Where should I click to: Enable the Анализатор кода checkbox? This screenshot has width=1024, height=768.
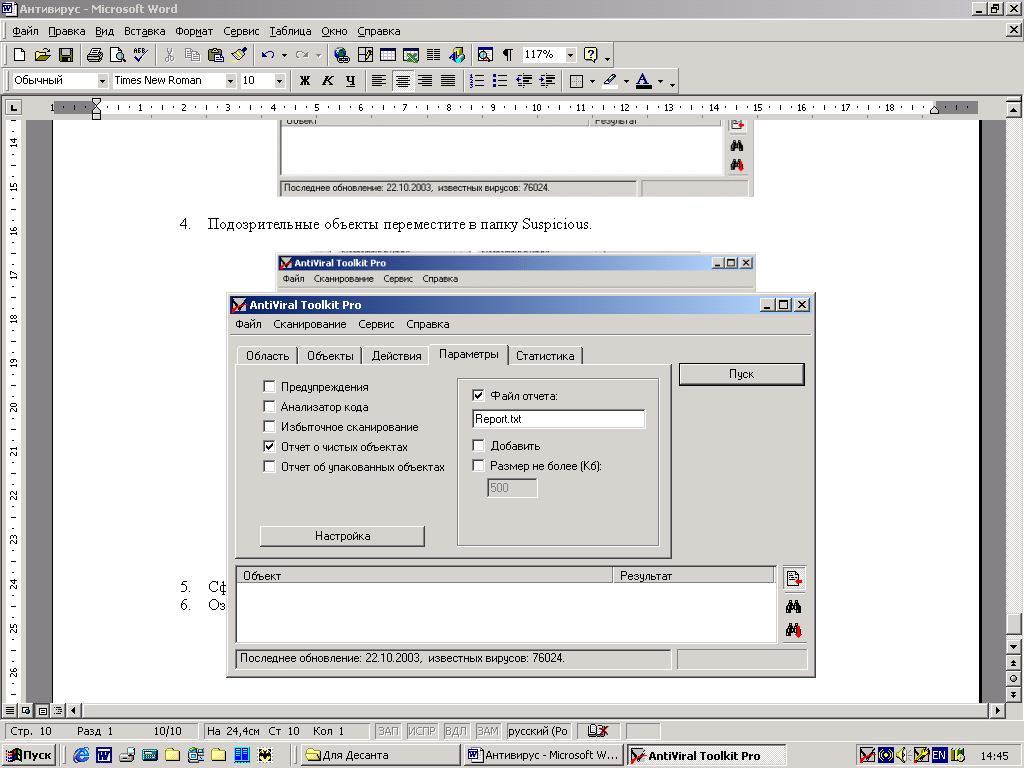click(x=269, y=407)
